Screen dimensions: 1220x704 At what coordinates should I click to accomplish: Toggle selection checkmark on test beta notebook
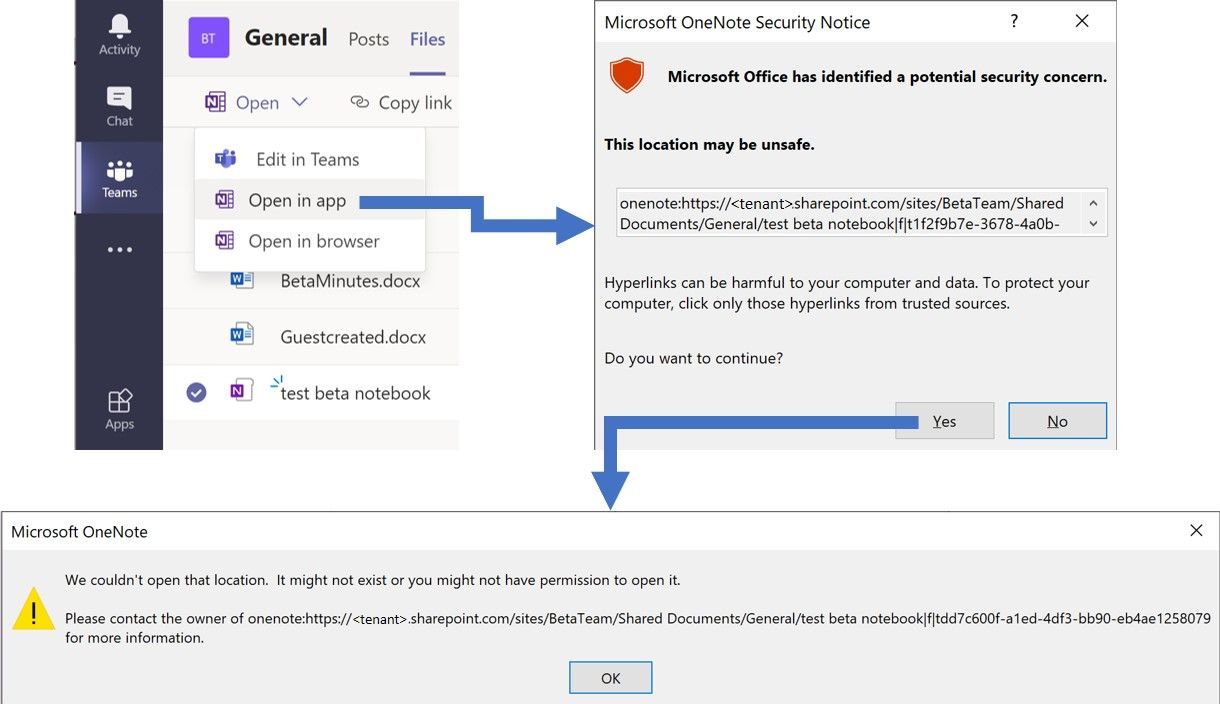[196, 392]
